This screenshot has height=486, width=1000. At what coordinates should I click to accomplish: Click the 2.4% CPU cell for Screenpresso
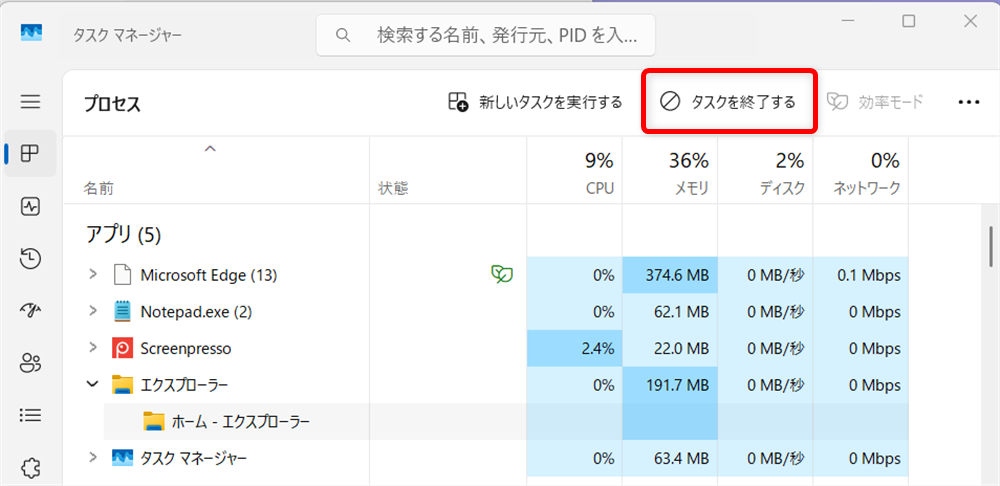tap(575, 348)
